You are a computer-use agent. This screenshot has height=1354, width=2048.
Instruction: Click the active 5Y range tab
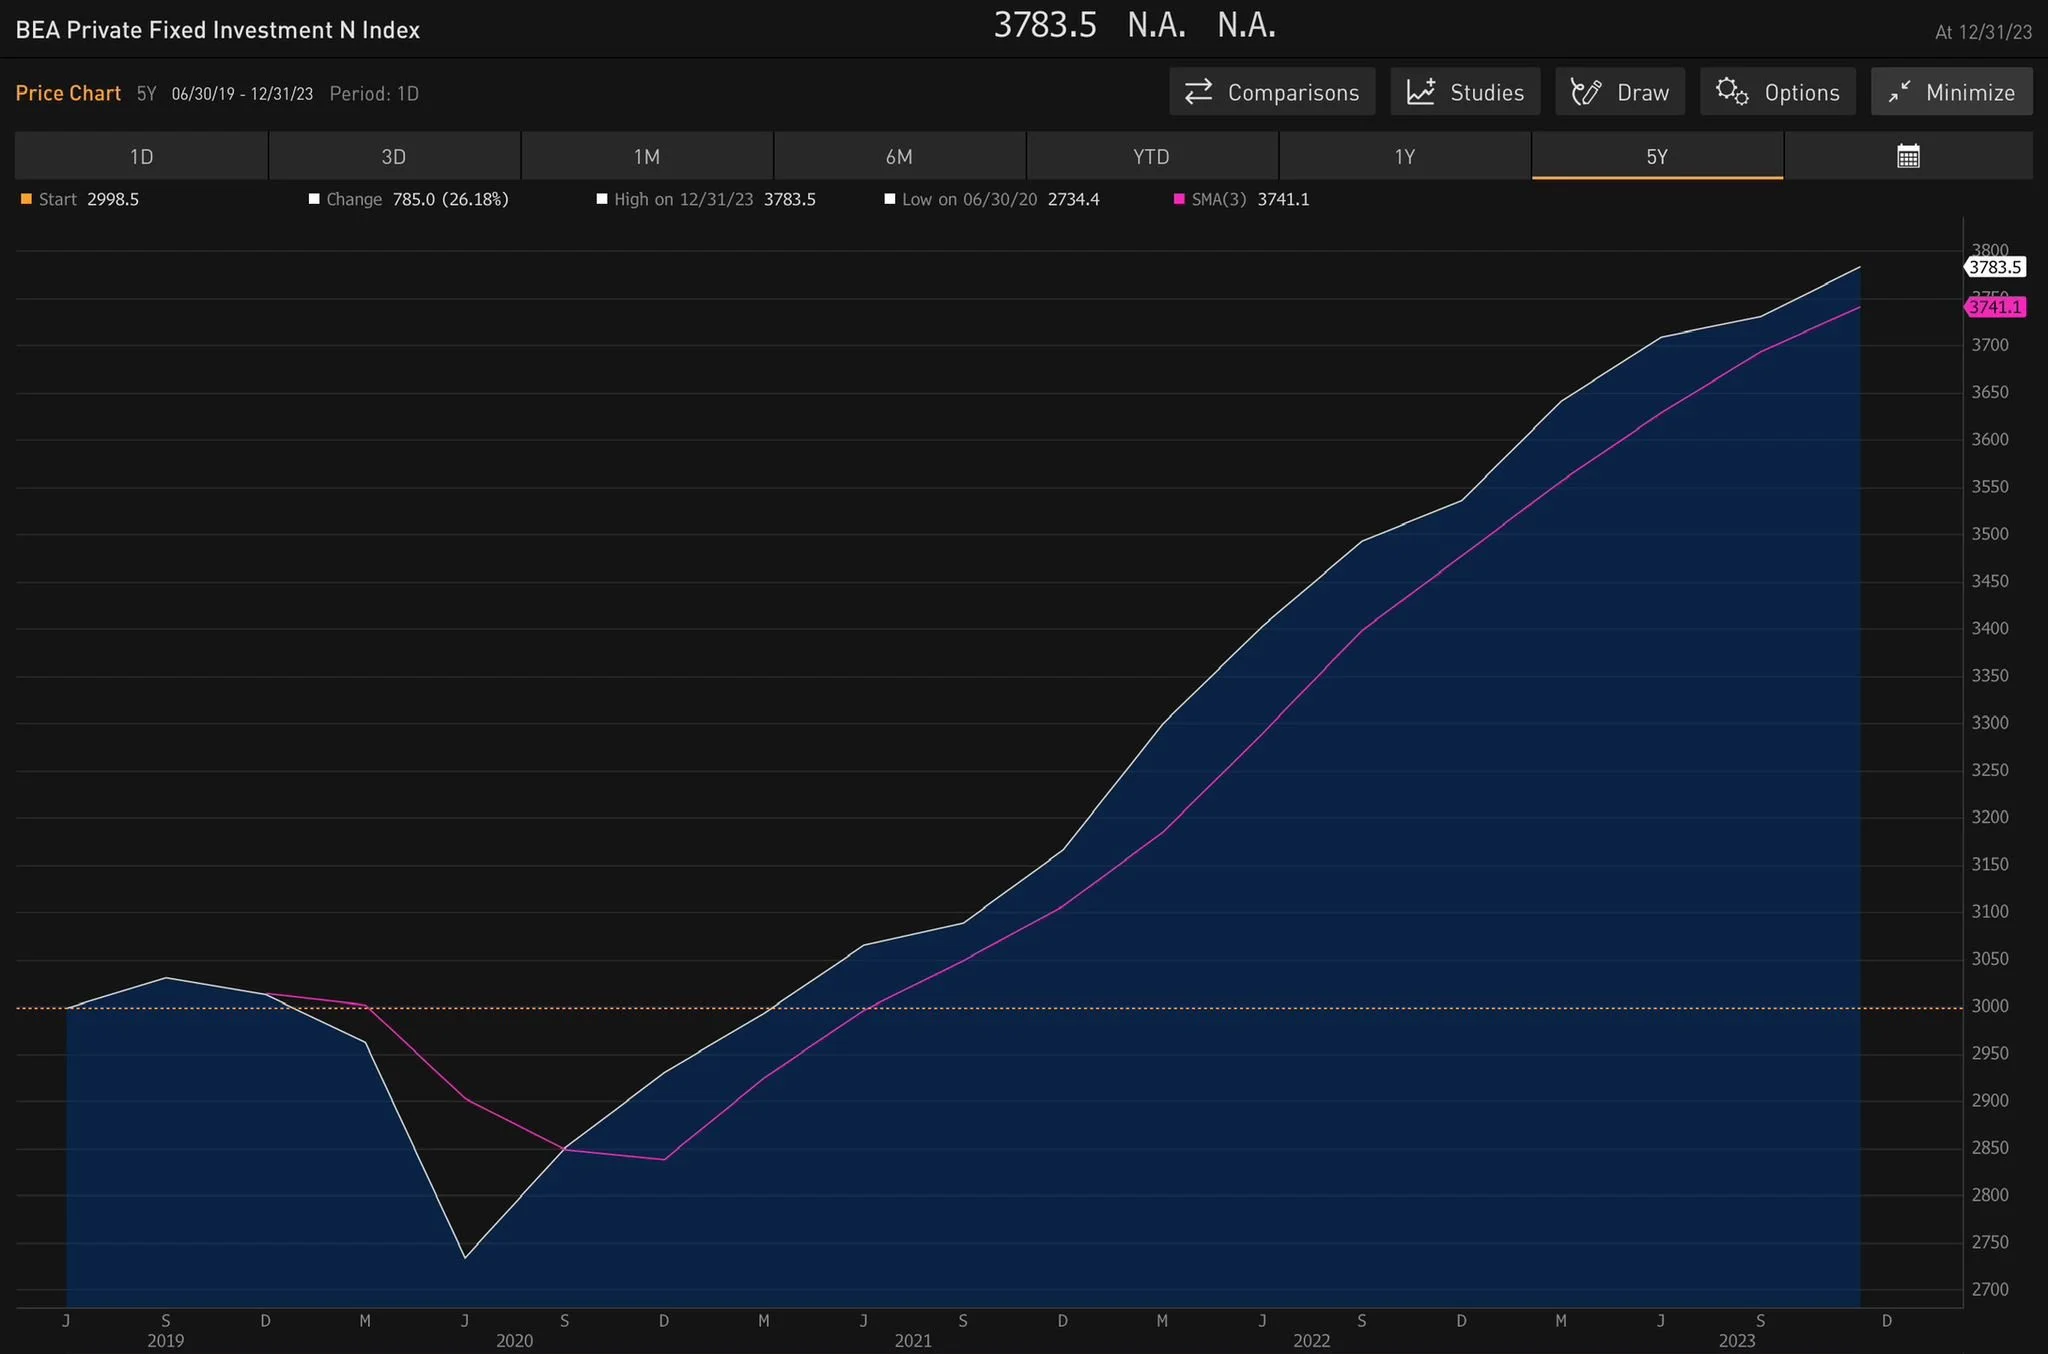pyautogui.click(x=1657, y=156)
